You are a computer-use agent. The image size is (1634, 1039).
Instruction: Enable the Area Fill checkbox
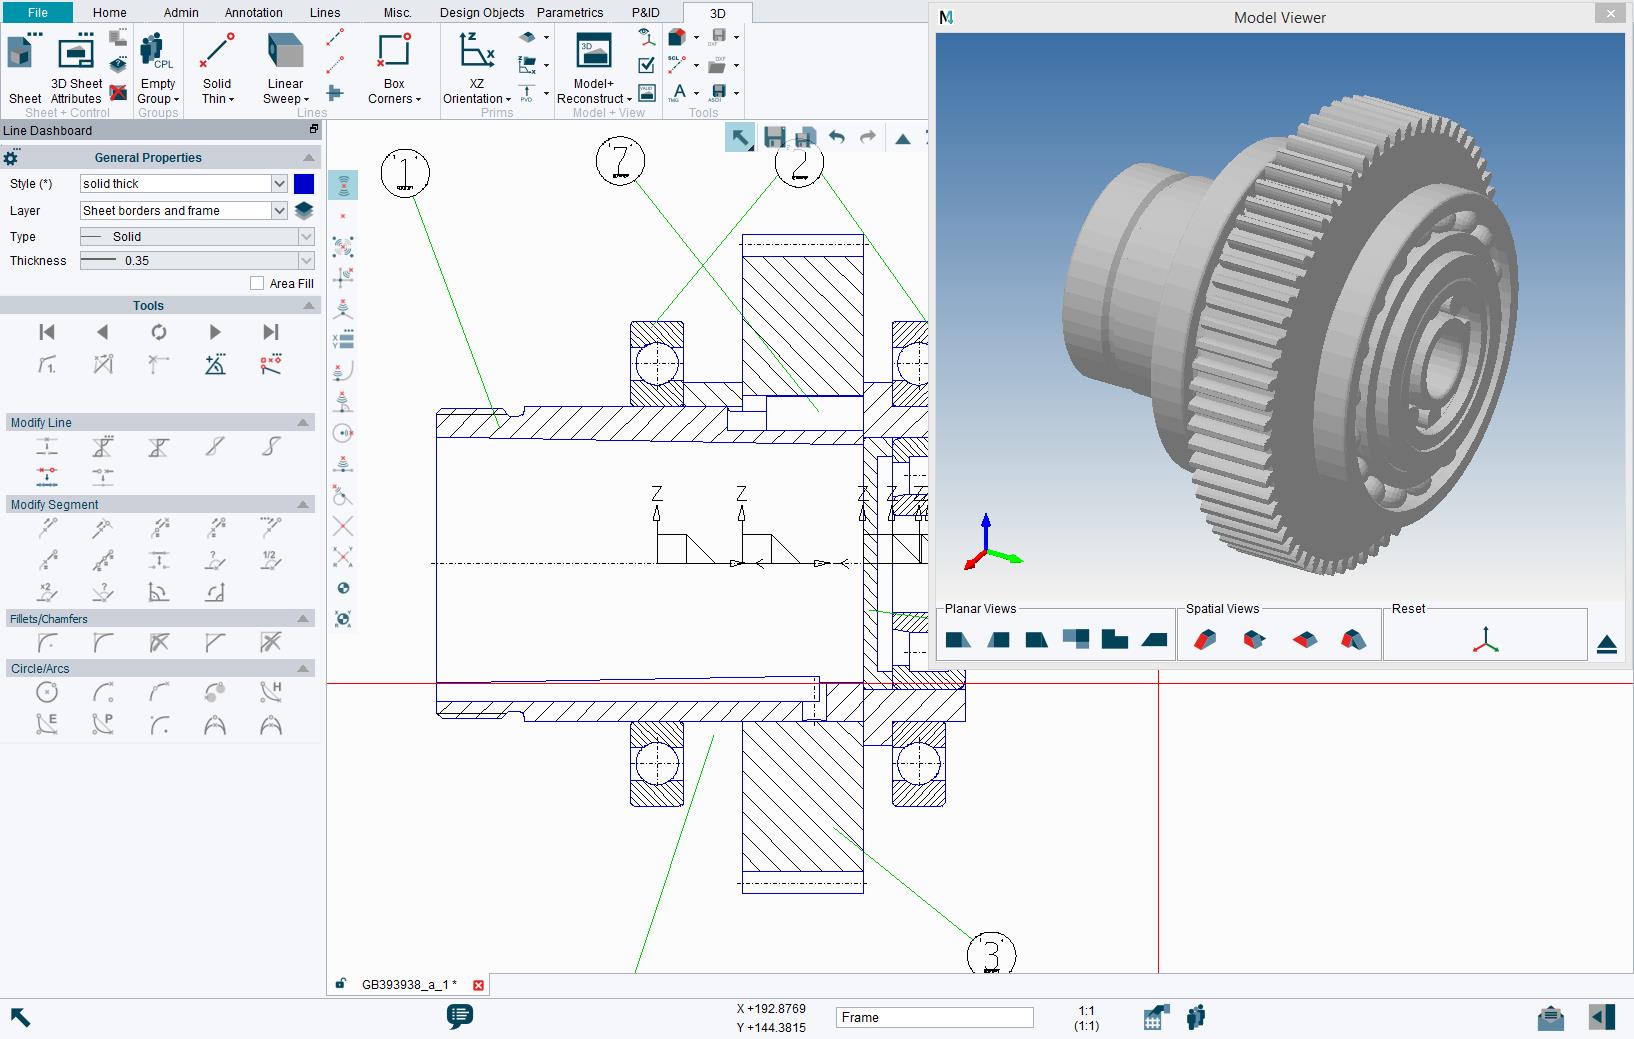coord(257,283)
